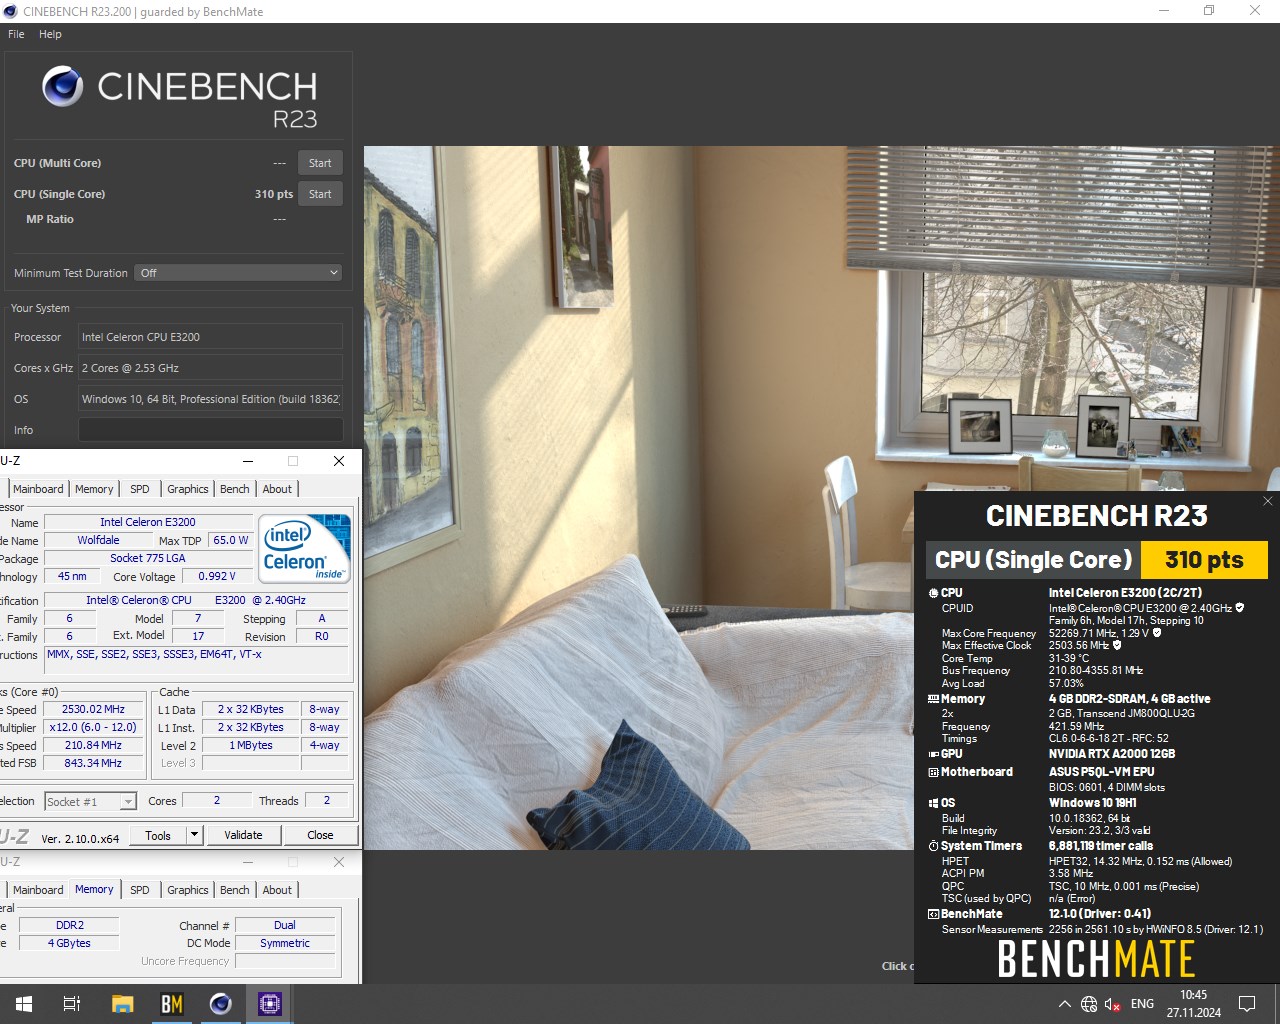Switch to Bench tab in lower CPU-Z
Screen dimensions: 1280x1024
point(235,890)
